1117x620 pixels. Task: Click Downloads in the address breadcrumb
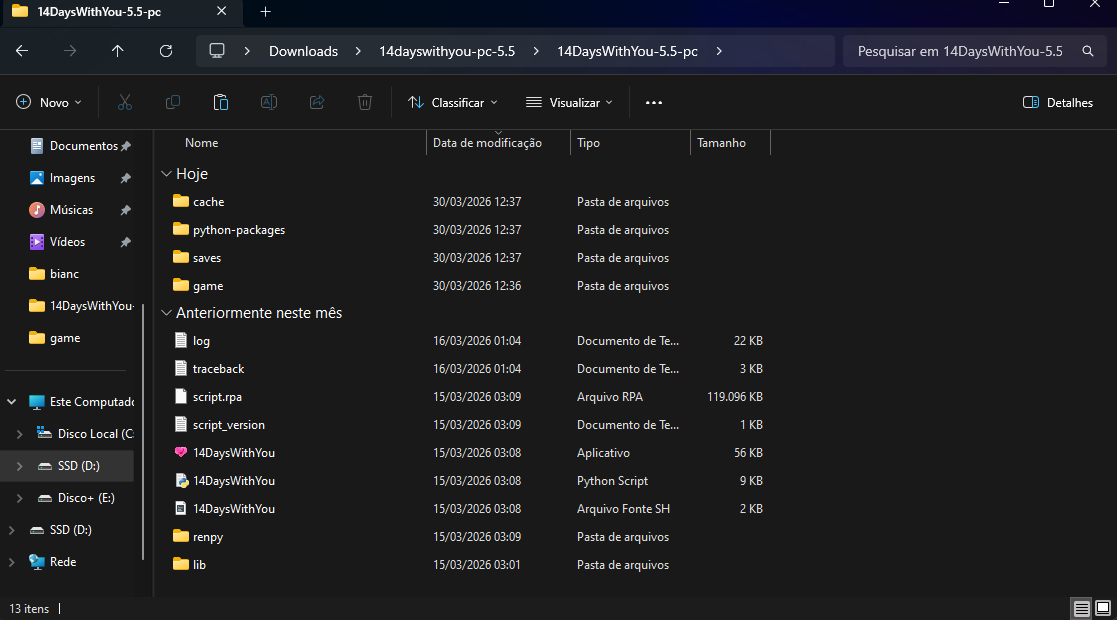coord(303,51)
